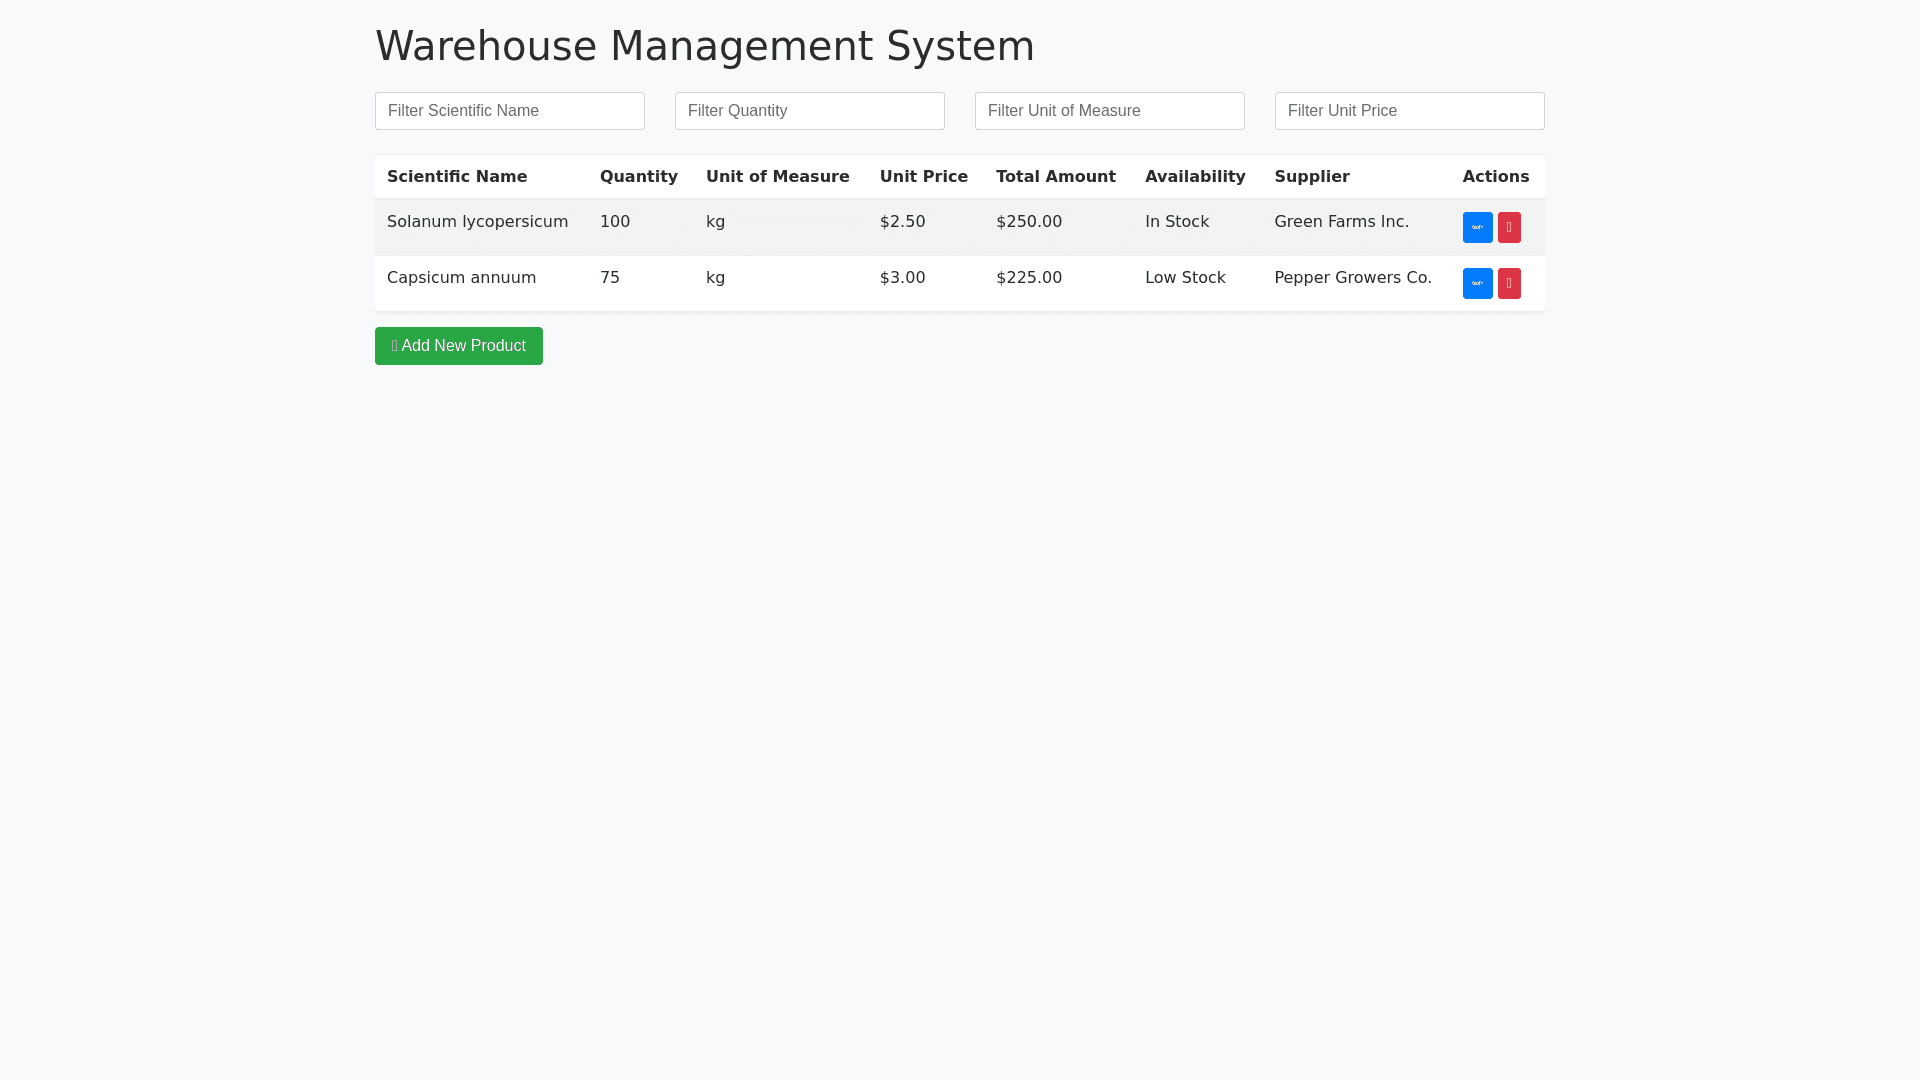
Task: Click the Unit Price column header
Action: pyautogui.click(x=923, y=177)
